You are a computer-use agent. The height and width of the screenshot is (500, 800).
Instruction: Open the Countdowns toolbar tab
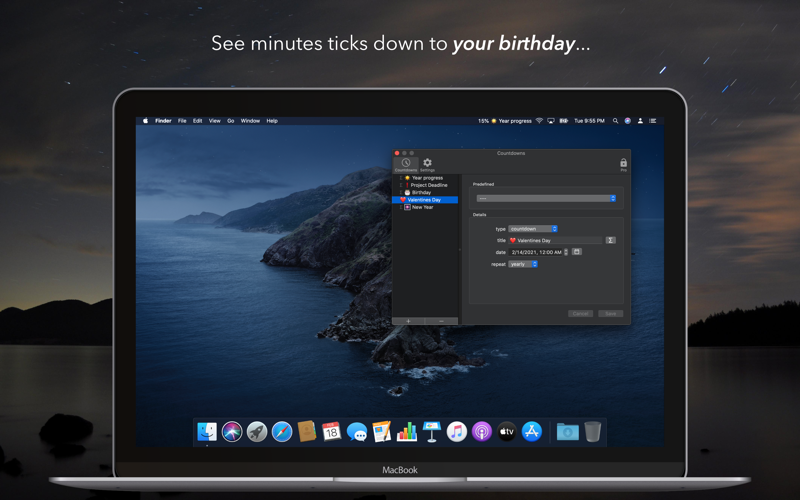406,164
